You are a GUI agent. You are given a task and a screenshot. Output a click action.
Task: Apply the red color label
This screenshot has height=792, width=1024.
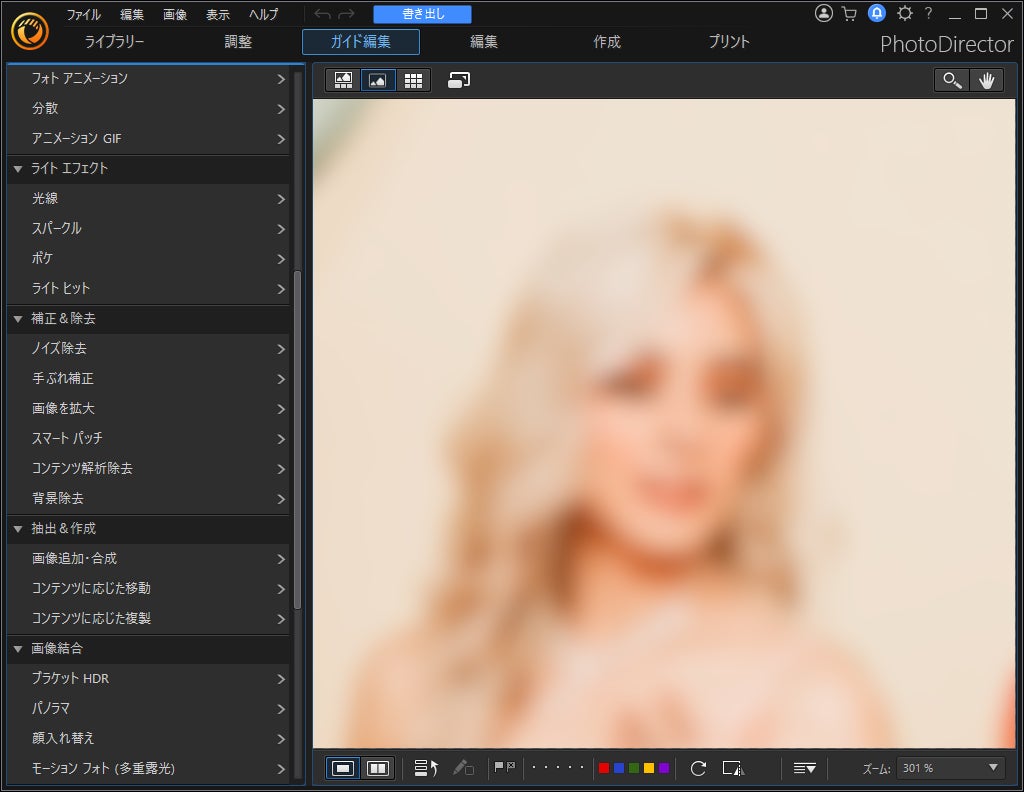pyautogui.click(x=604, y=768)
